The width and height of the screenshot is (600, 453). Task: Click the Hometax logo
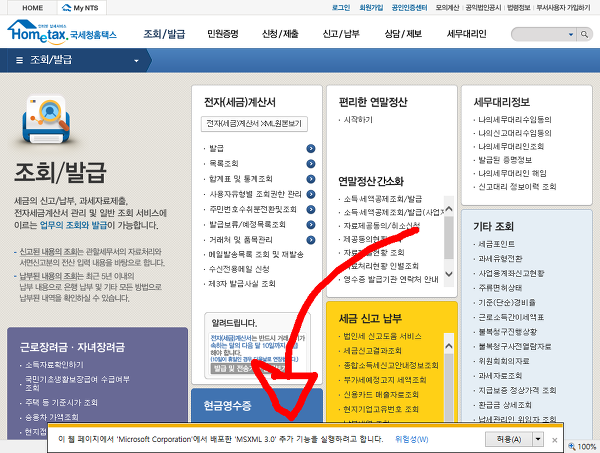click(x=62, y=31)
